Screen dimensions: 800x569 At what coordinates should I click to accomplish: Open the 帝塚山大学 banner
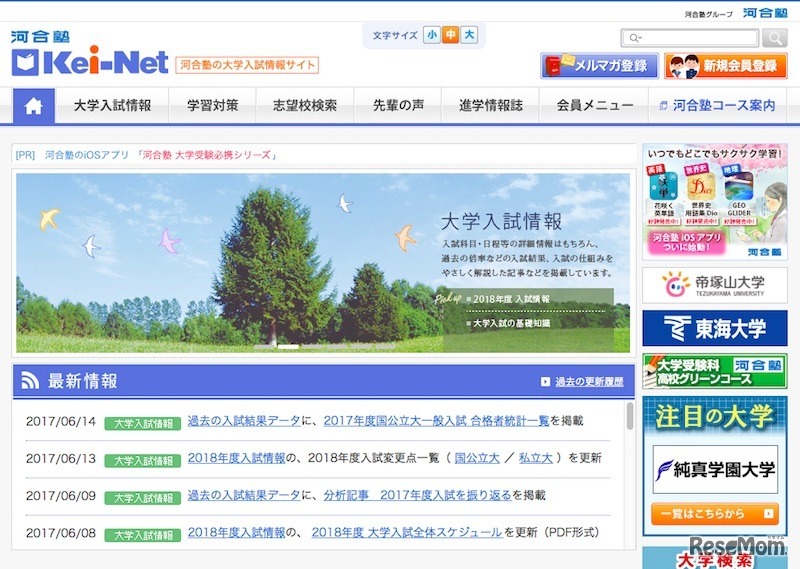point(714,285)
